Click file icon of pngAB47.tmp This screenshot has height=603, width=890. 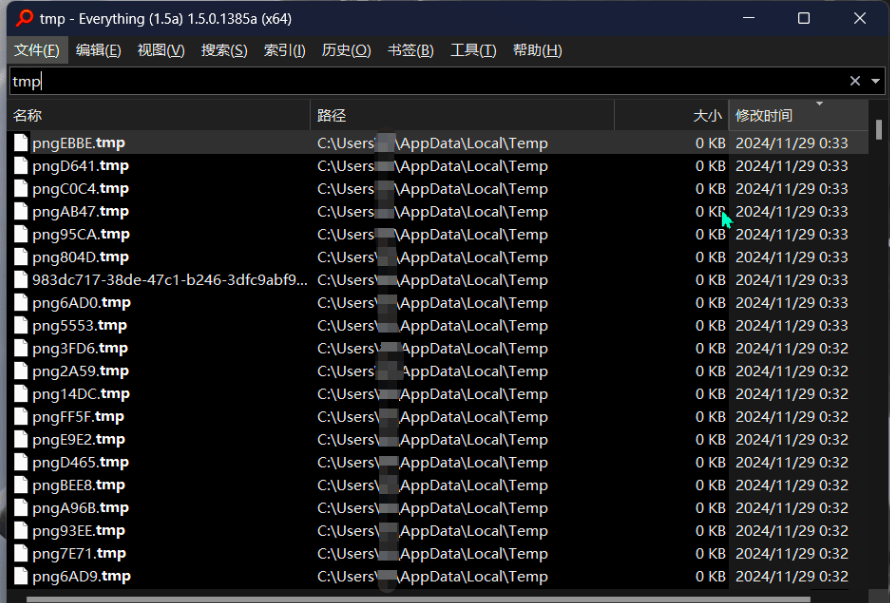tap(21, 211)
